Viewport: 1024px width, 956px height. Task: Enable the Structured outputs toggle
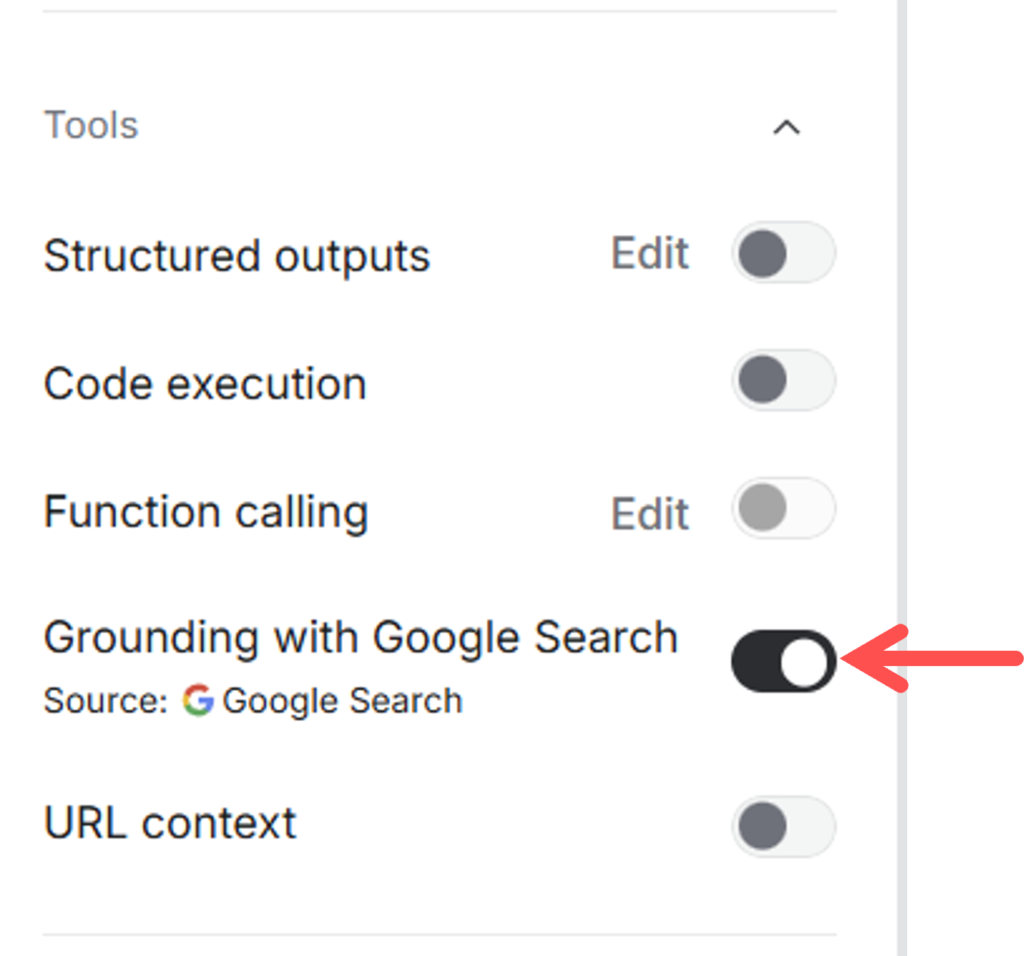[783, 253]
